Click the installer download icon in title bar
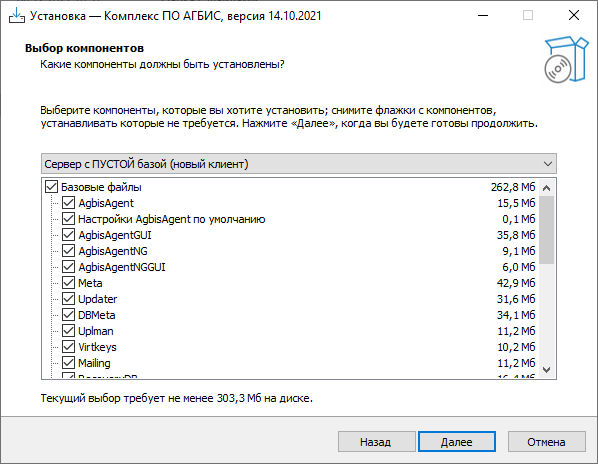 tap(16, 16)
